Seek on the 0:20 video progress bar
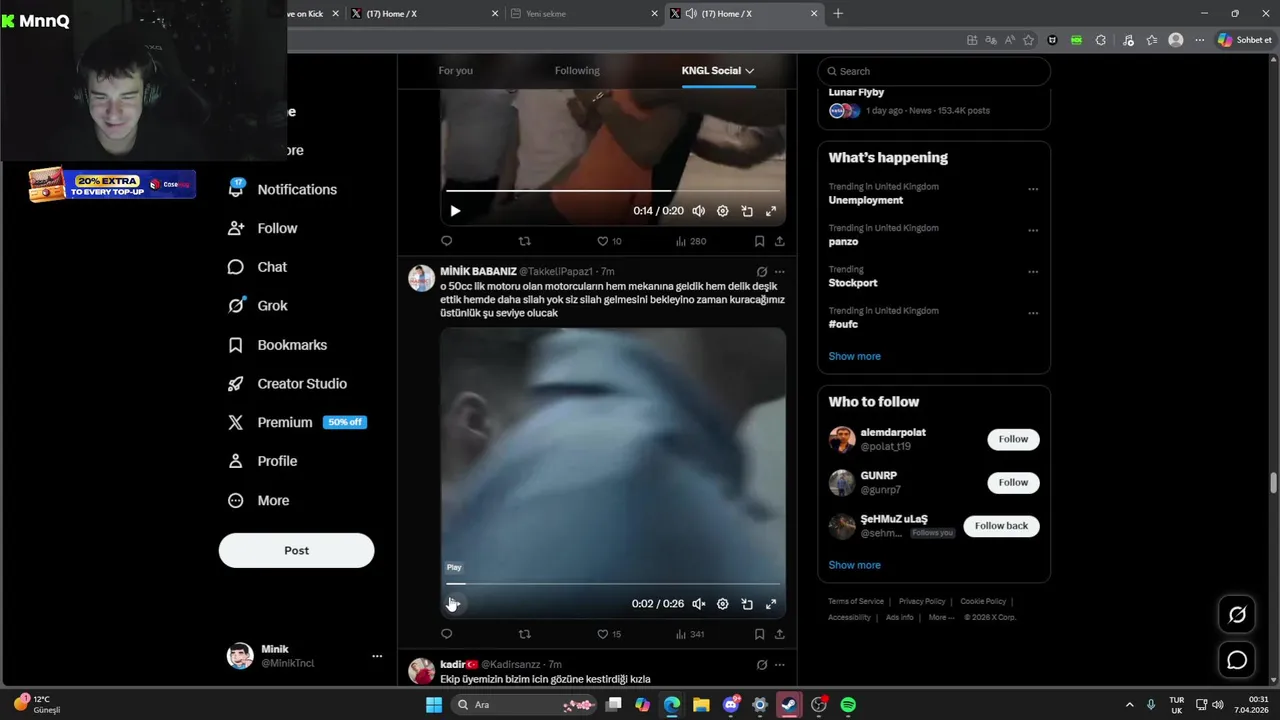 point(613,190)
